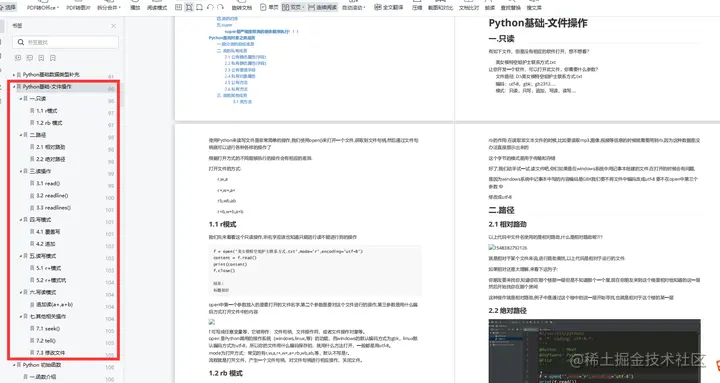
Task: Click the delete bookmark icon
Action: point(53,58)
